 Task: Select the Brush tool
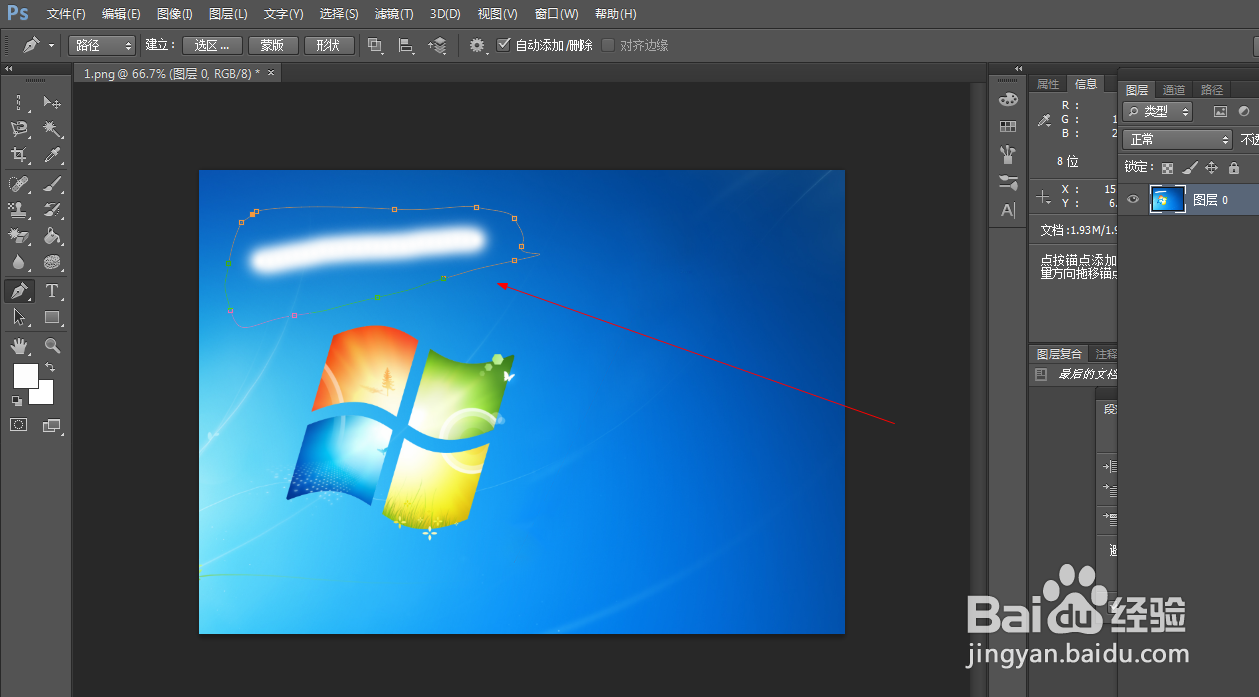click(x=52, y=183)
